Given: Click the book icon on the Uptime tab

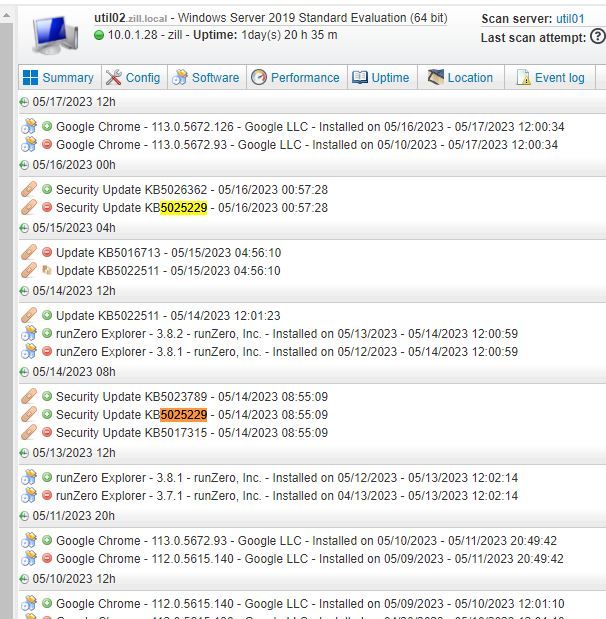Looking at the screenshot, I should 360,78.
